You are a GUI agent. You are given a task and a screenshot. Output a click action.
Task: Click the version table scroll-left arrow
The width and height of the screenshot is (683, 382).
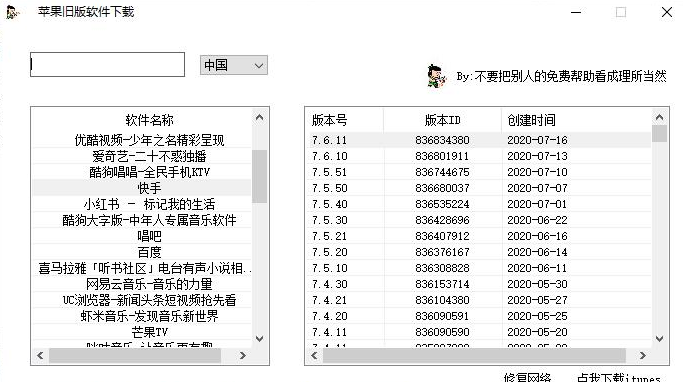[314, 355]
